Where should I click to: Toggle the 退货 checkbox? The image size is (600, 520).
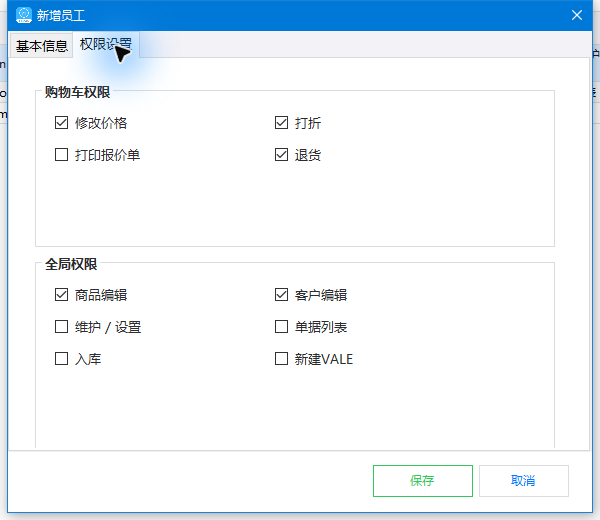(281, 155)
